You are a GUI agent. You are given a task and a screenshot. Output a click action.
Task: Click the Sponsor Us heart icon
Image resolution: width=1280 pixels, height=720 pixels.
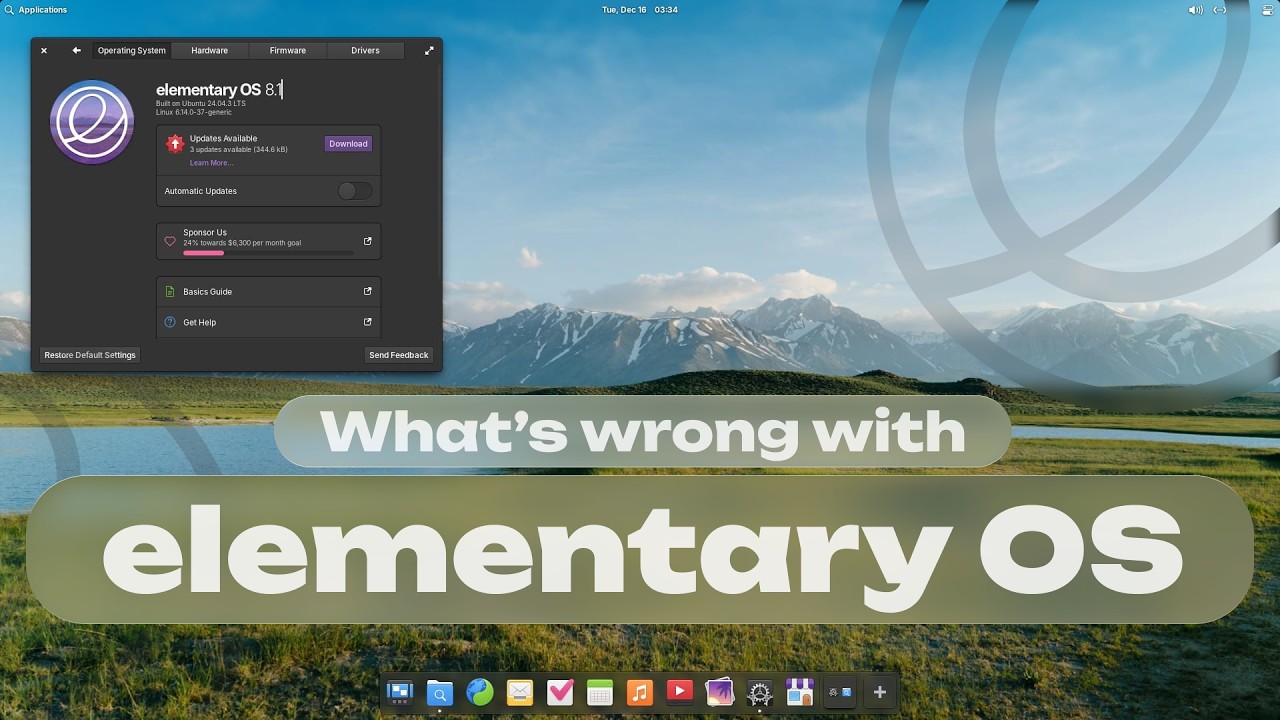pos(170,241)
